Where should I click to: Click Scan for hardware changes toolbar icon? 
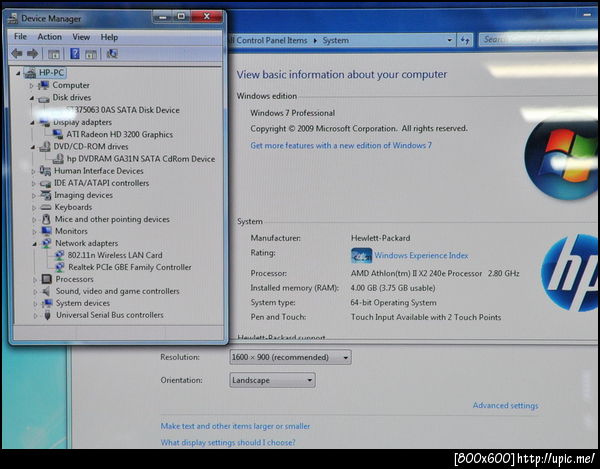(x=112, y=54)
